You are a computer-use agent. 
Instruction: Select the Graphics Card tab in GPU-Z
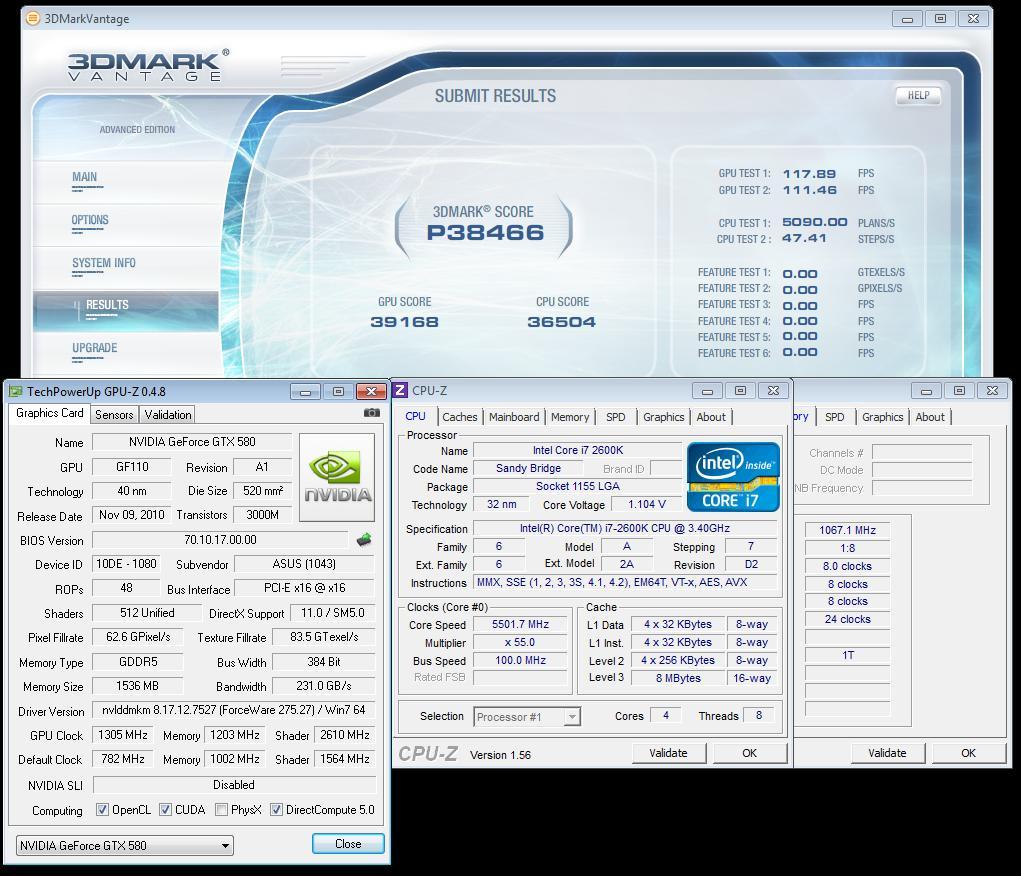[x=49, y=414]
